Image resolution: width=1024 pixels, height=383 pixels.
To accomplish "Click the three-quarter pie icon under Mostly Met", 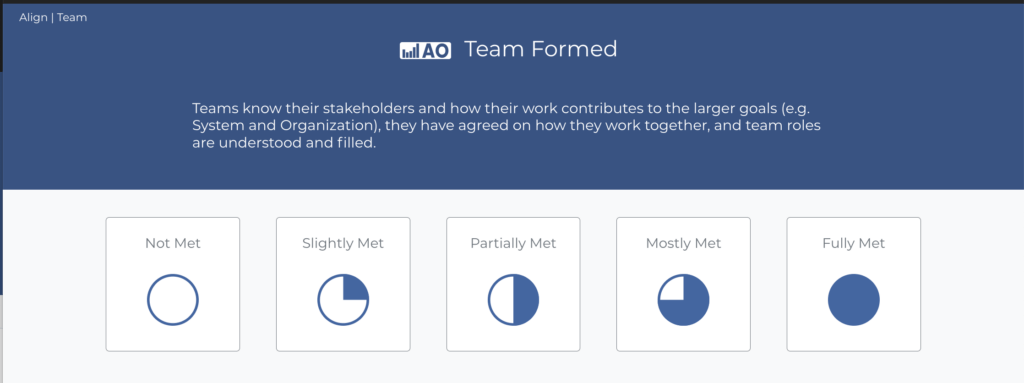I will [684, 300].
